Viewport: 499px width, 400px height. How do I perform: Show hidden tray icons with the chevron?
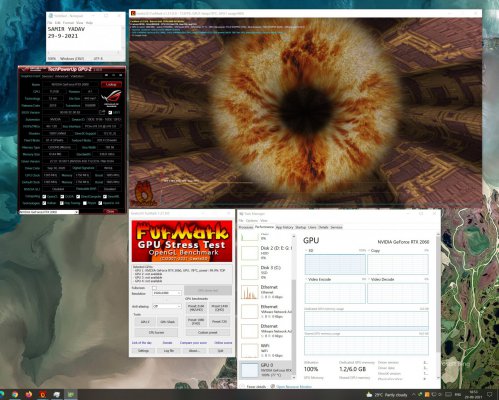[414, 395]
